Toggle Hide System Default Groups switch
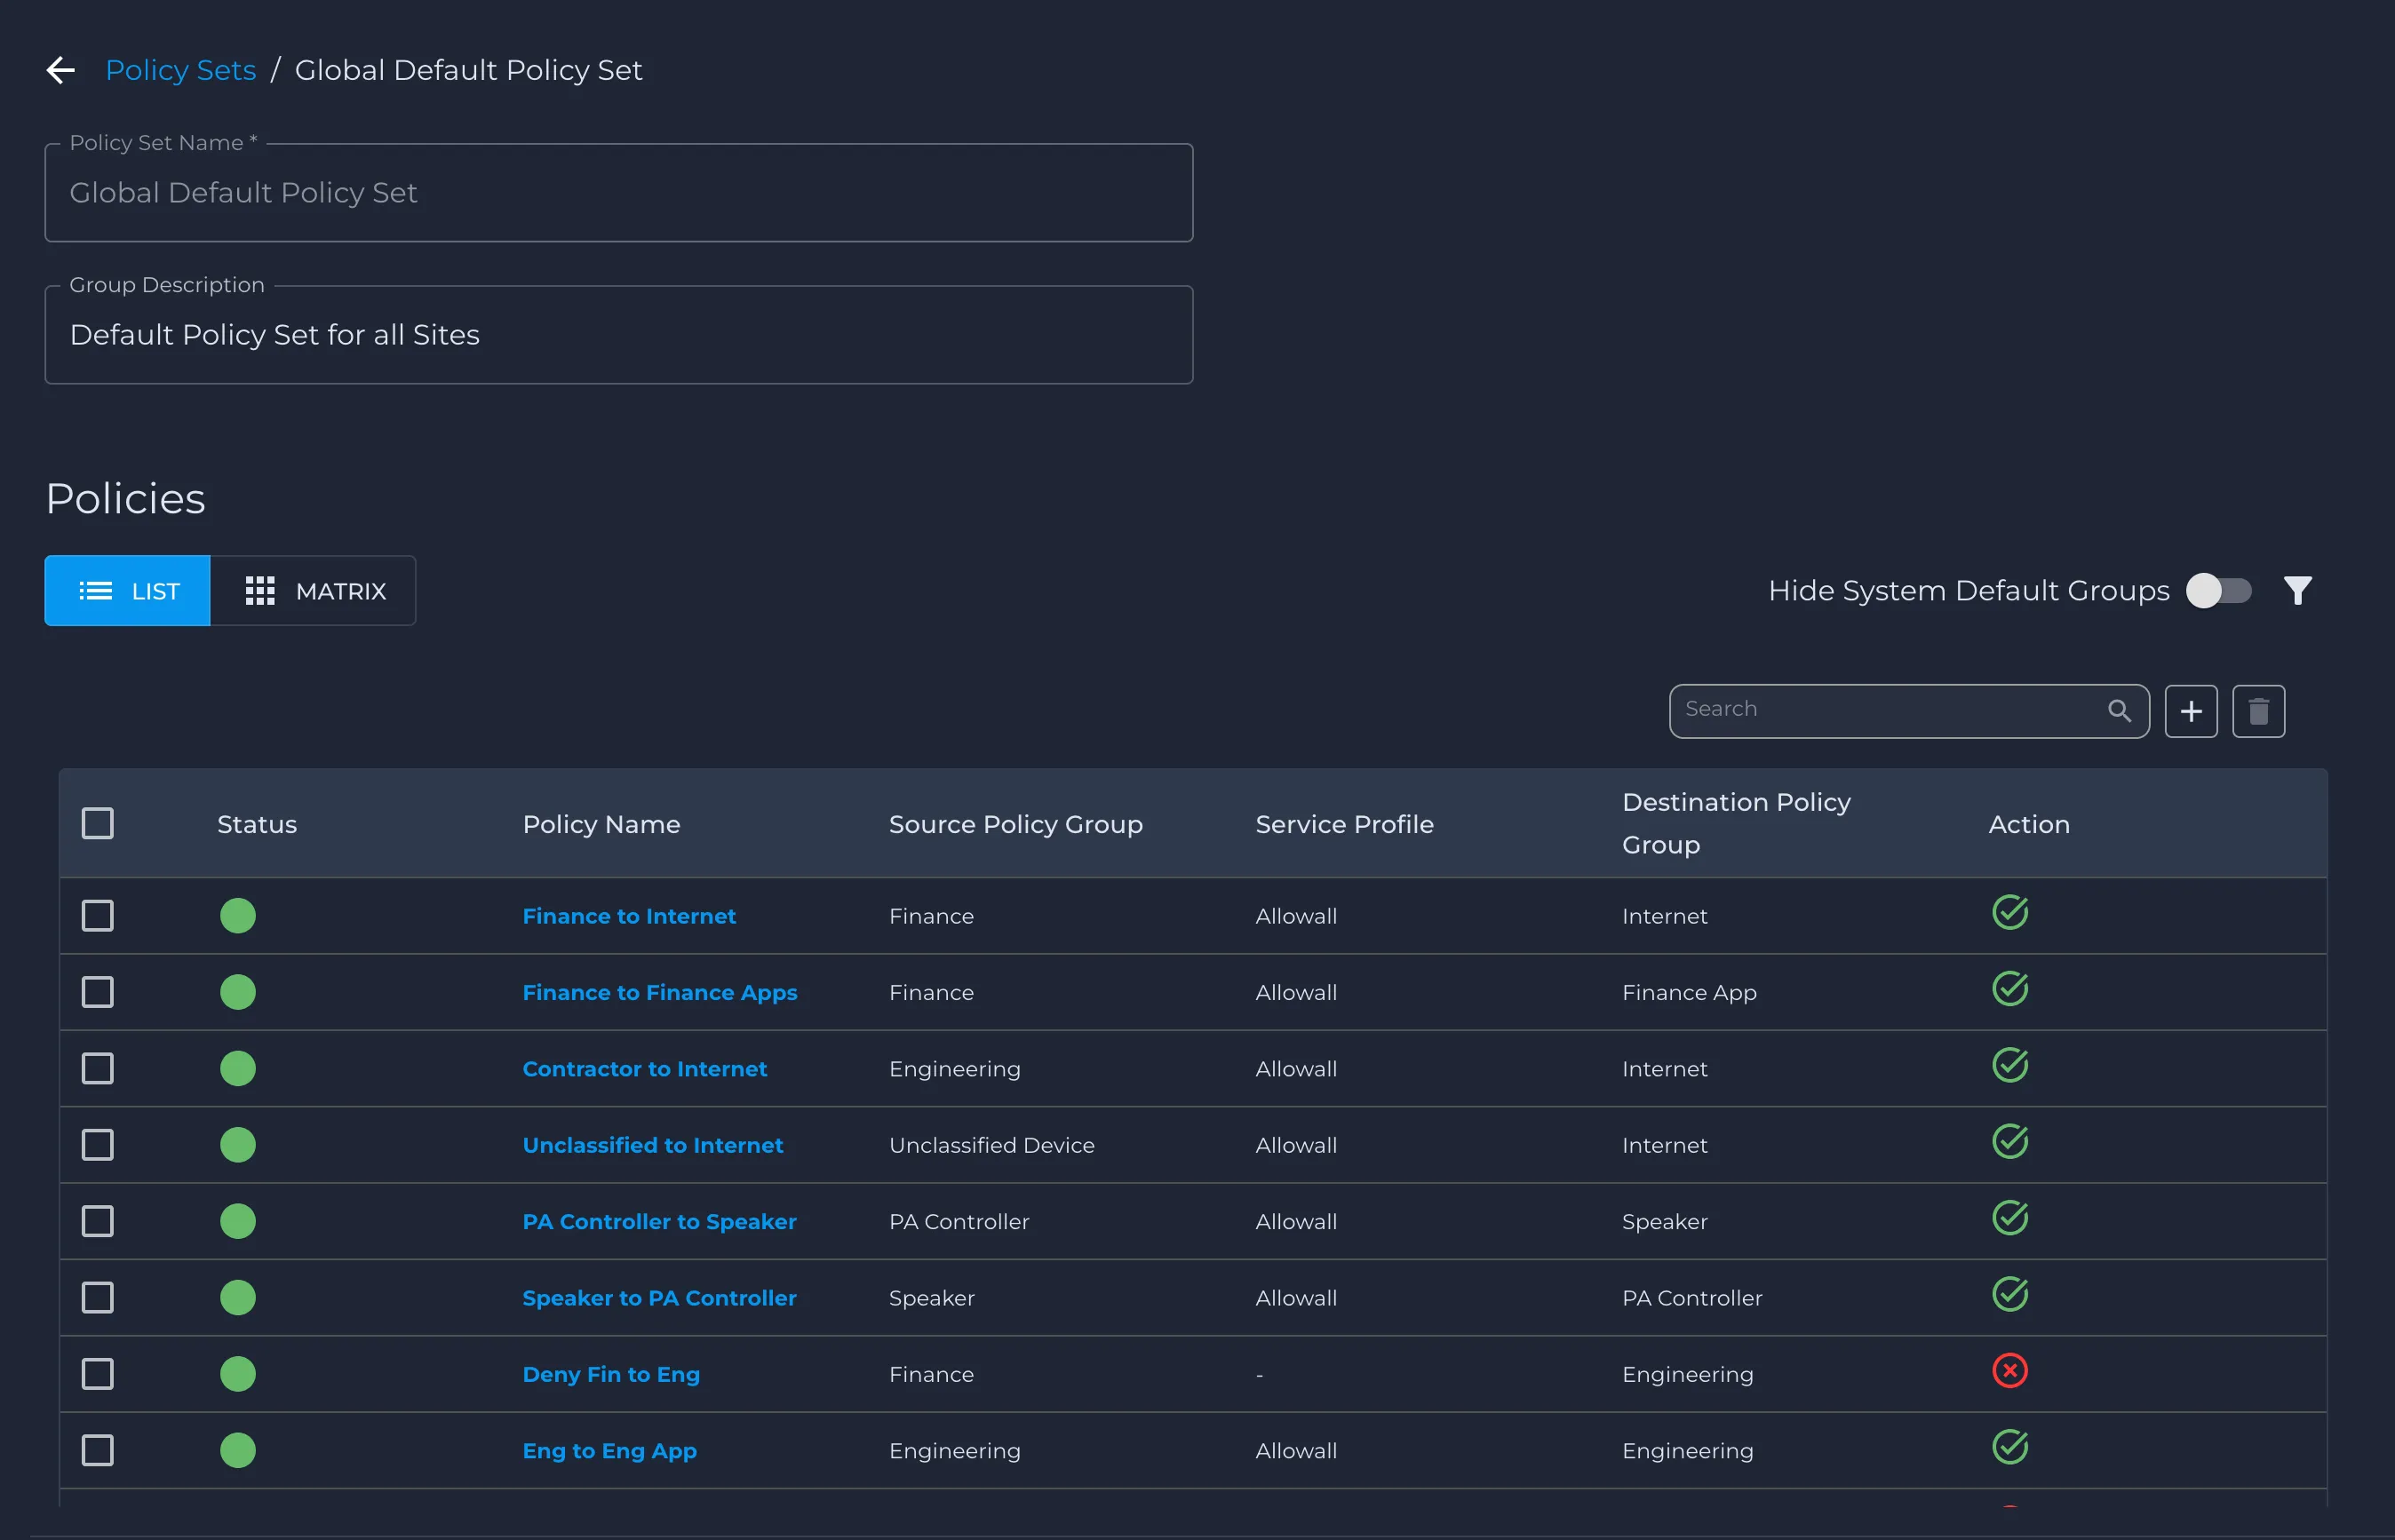 tap(2218, 591)
